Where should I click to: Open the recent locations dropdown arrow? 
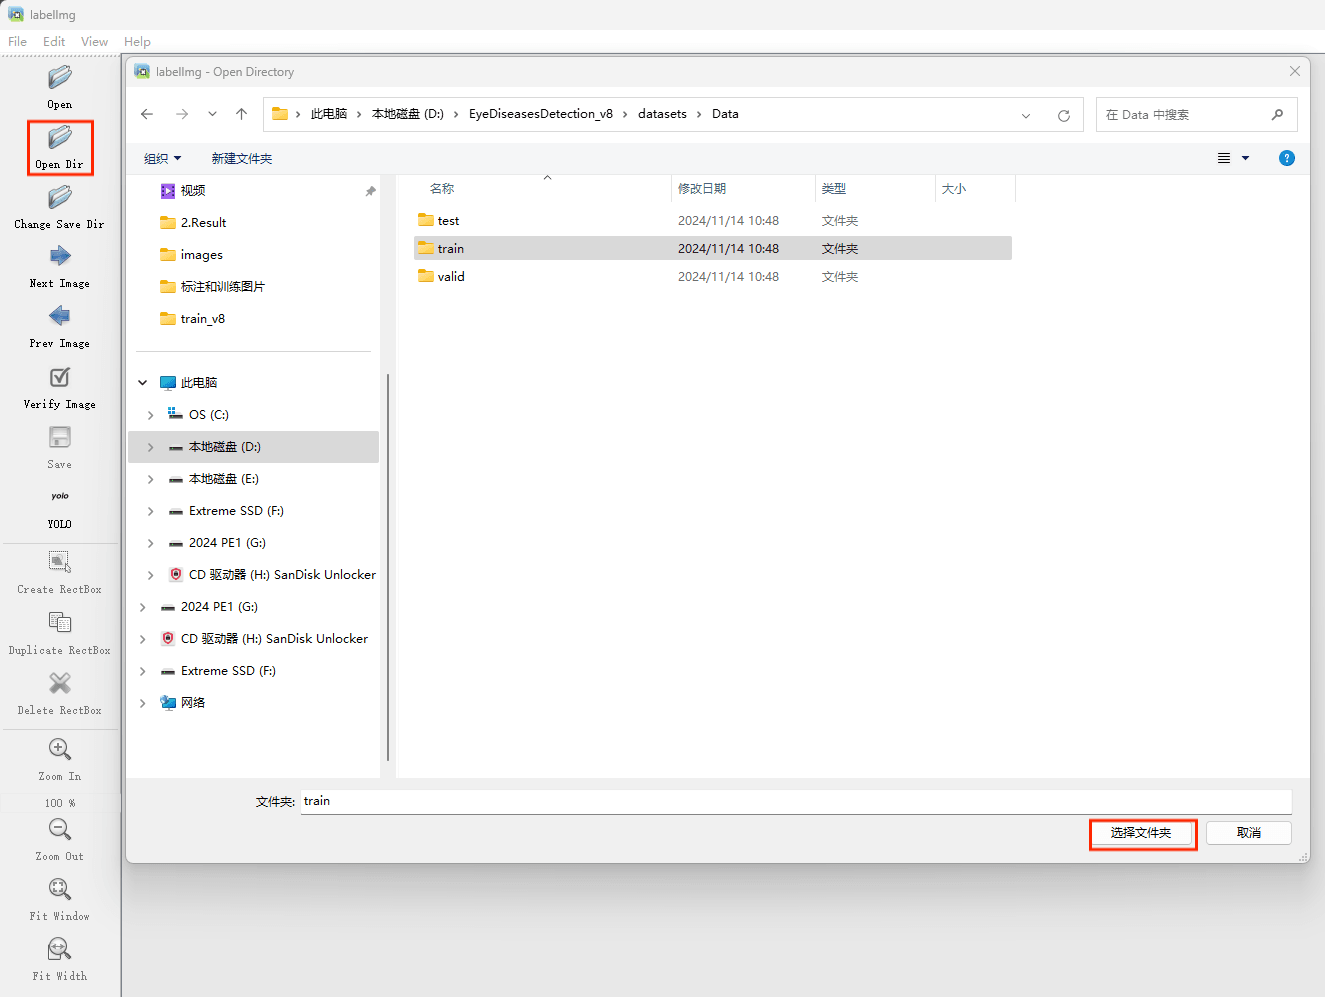[212, 114]
